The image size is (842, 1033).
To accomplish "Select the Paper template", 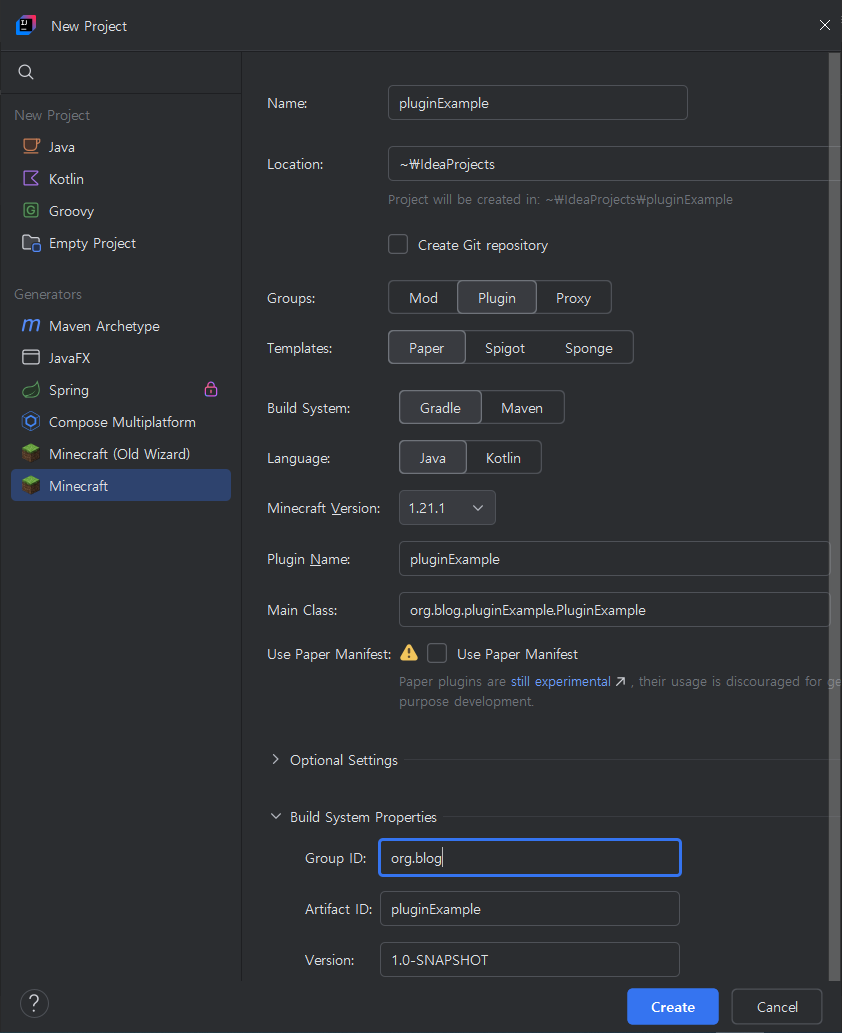I will [x=426, y=348].
